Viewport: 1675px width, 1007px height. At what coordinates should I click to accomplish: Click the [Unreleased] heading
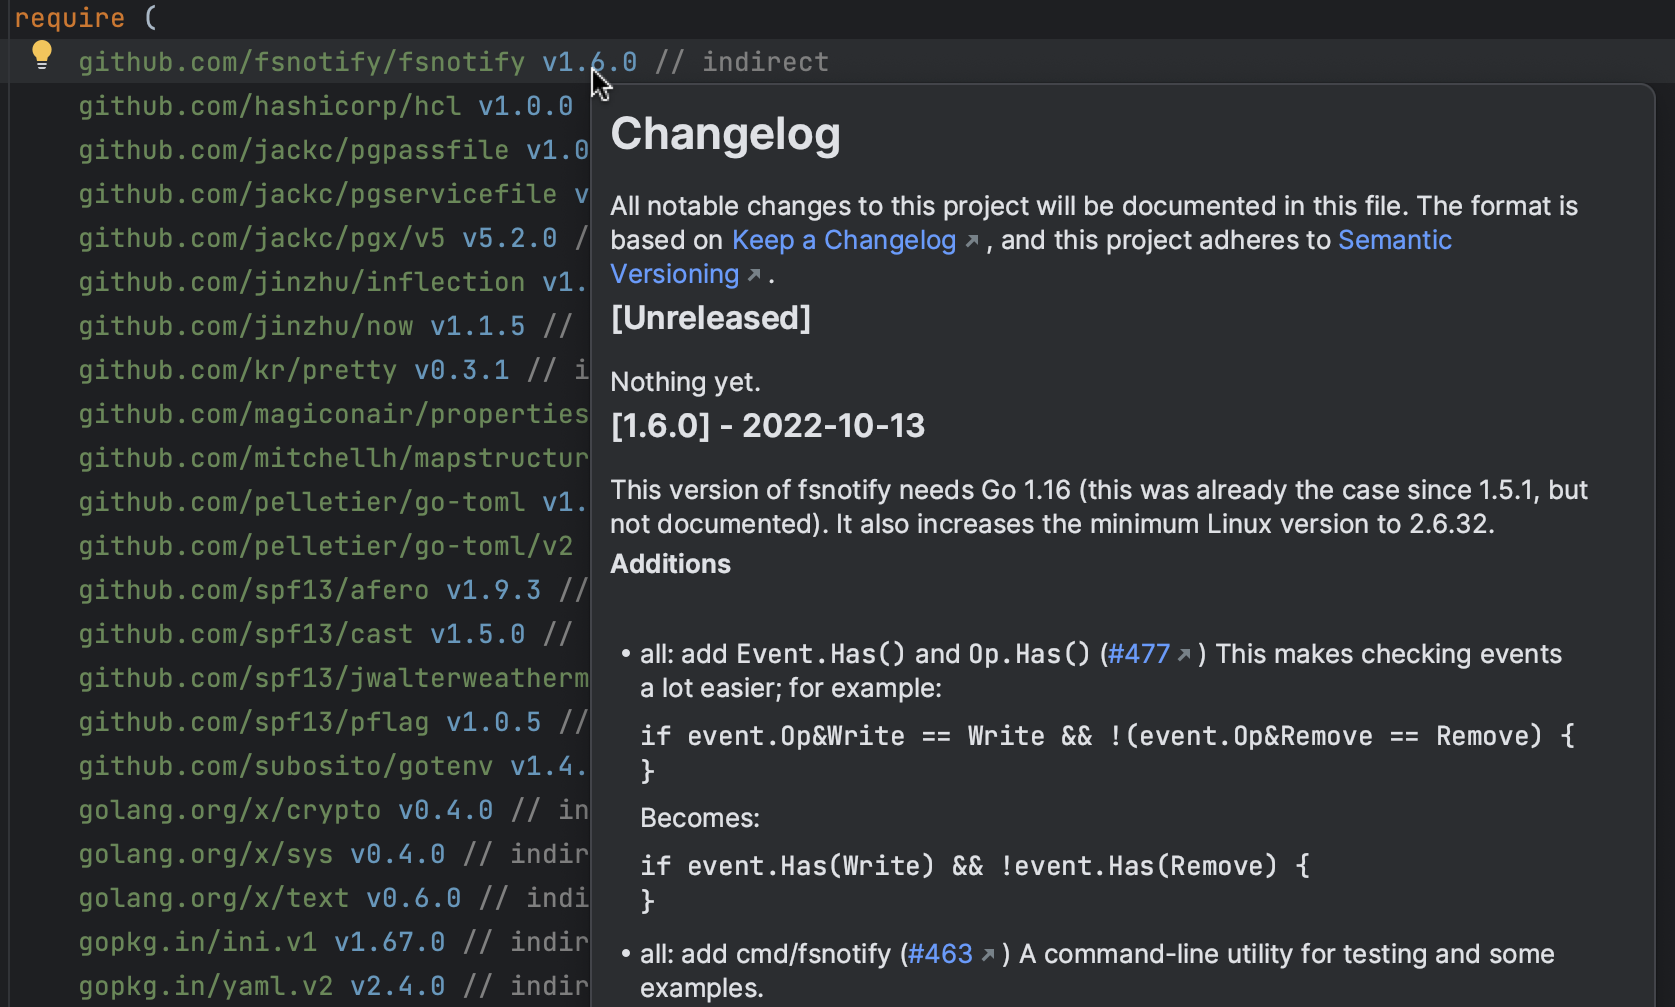click(710, 318)
